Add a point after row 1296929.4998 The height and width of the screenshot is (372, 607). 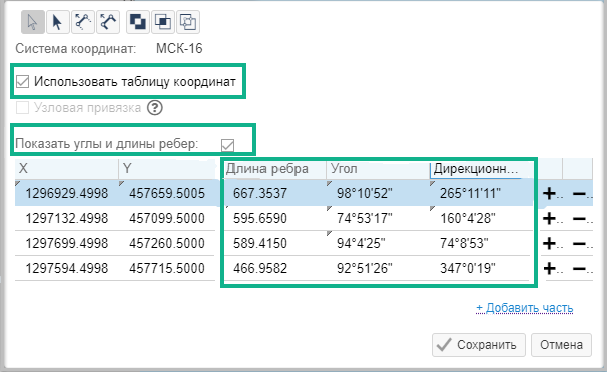coord(550,193)
